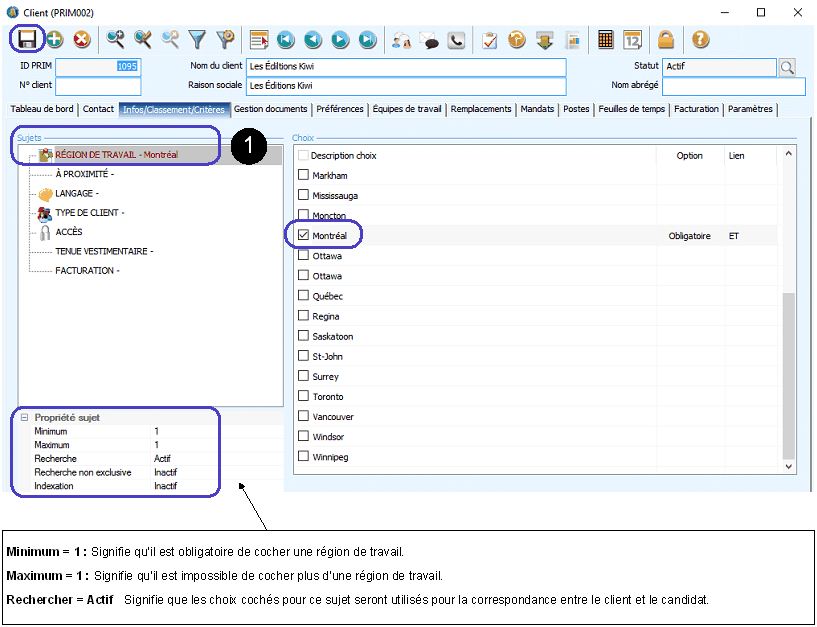Go to the next record arrow
817x627 pixels.
pyautogui.click(x=340, y=40)
